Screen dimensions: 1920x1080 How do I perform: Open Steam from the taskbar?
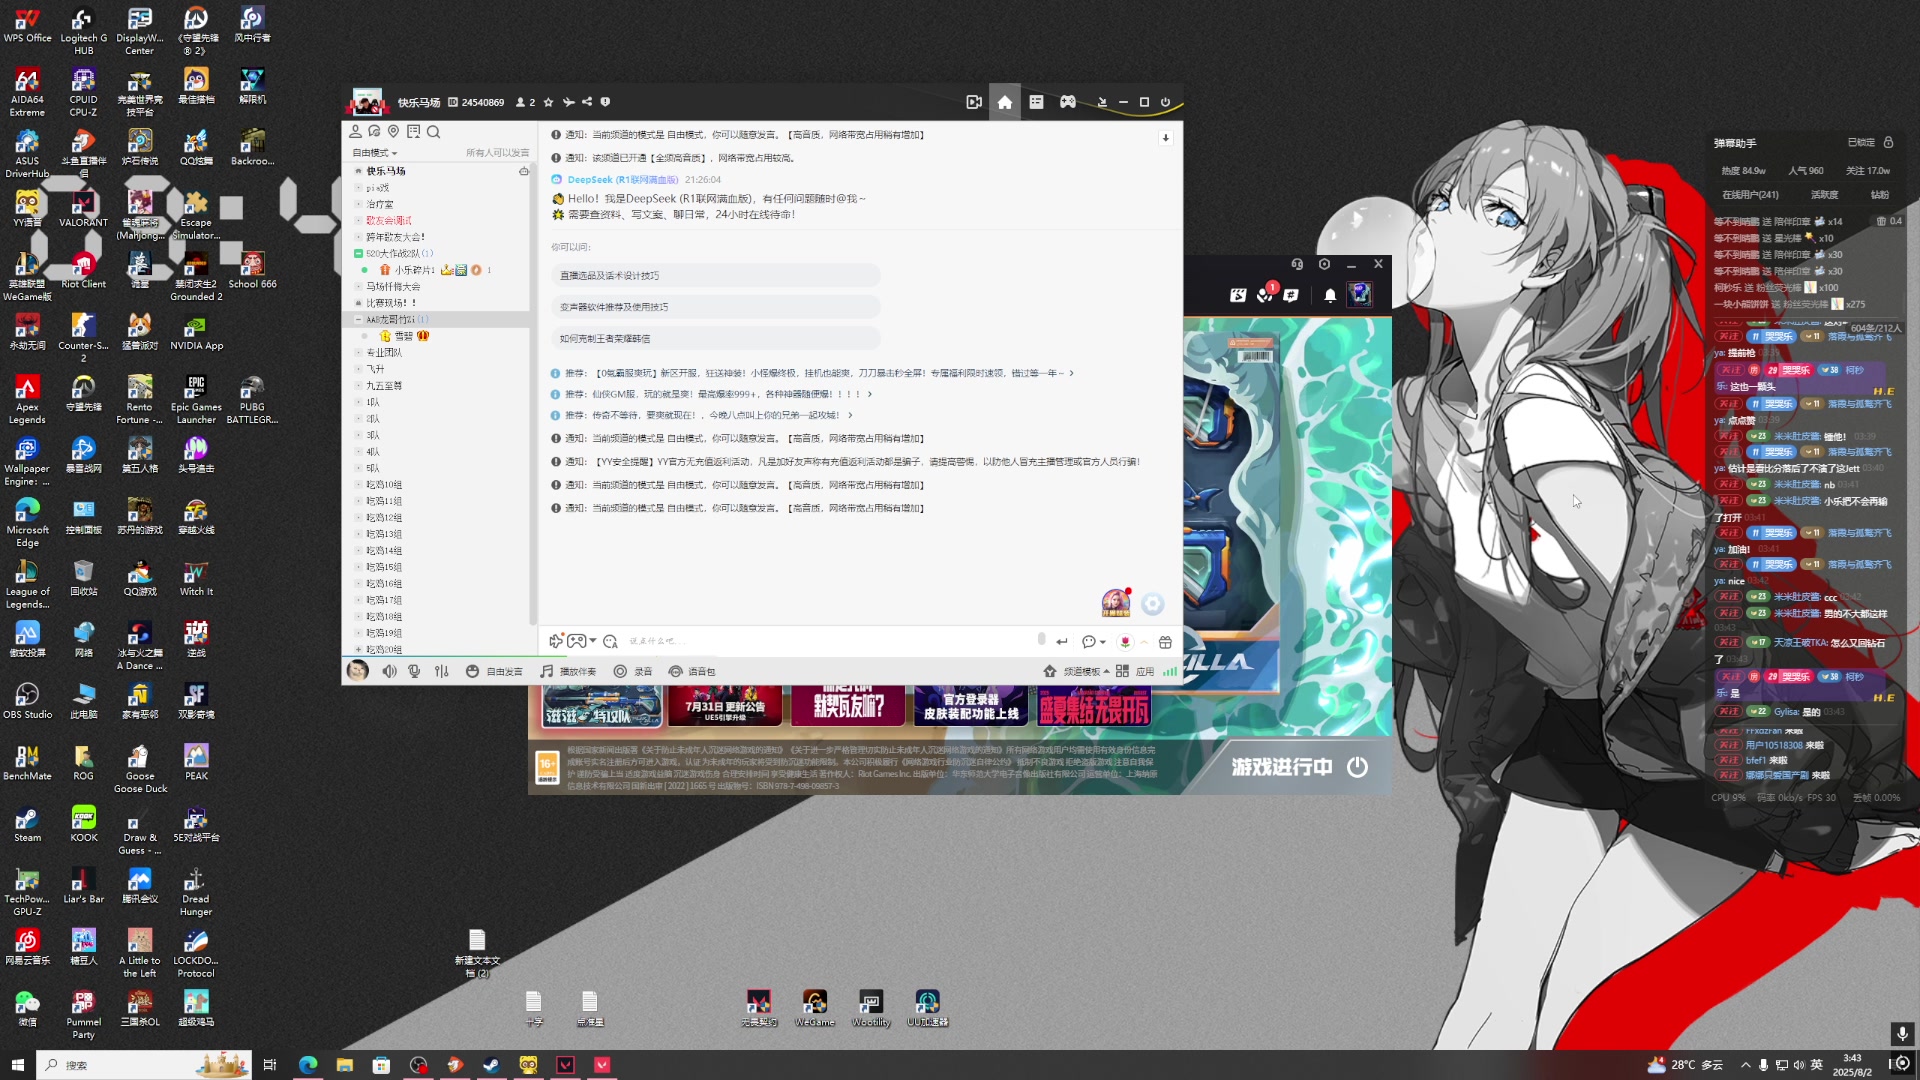click(x=491, y=1065)
